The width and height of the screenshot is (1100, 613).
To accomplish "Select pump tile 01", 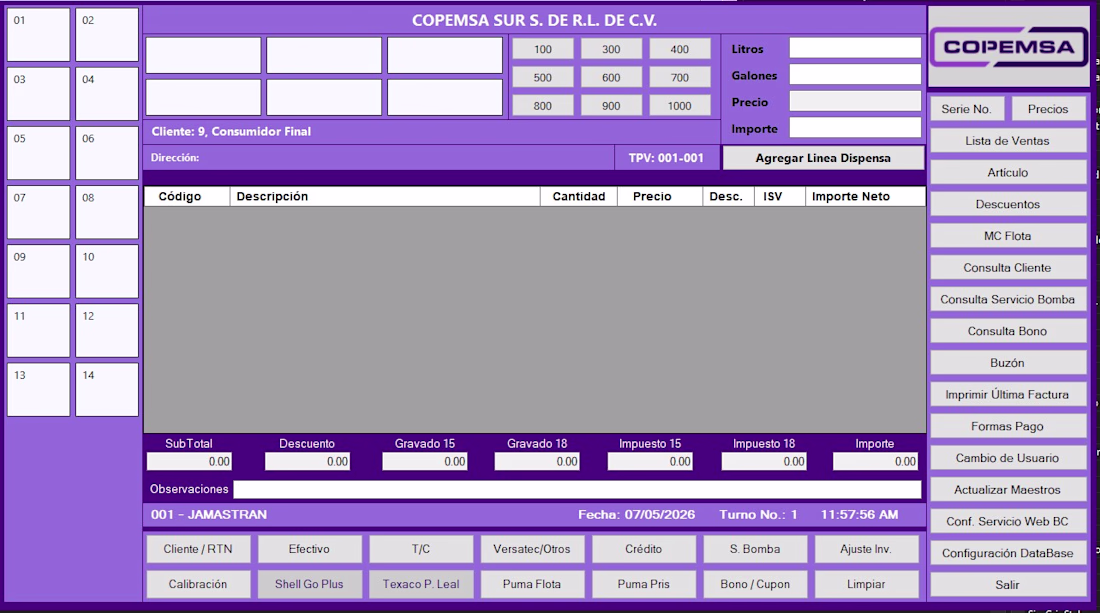I will point(39,35).
